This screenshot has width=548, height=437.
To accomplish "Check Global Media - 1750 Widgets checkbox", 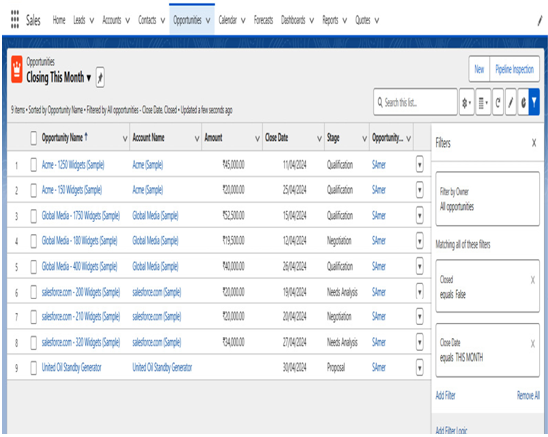I will (34, 216).
